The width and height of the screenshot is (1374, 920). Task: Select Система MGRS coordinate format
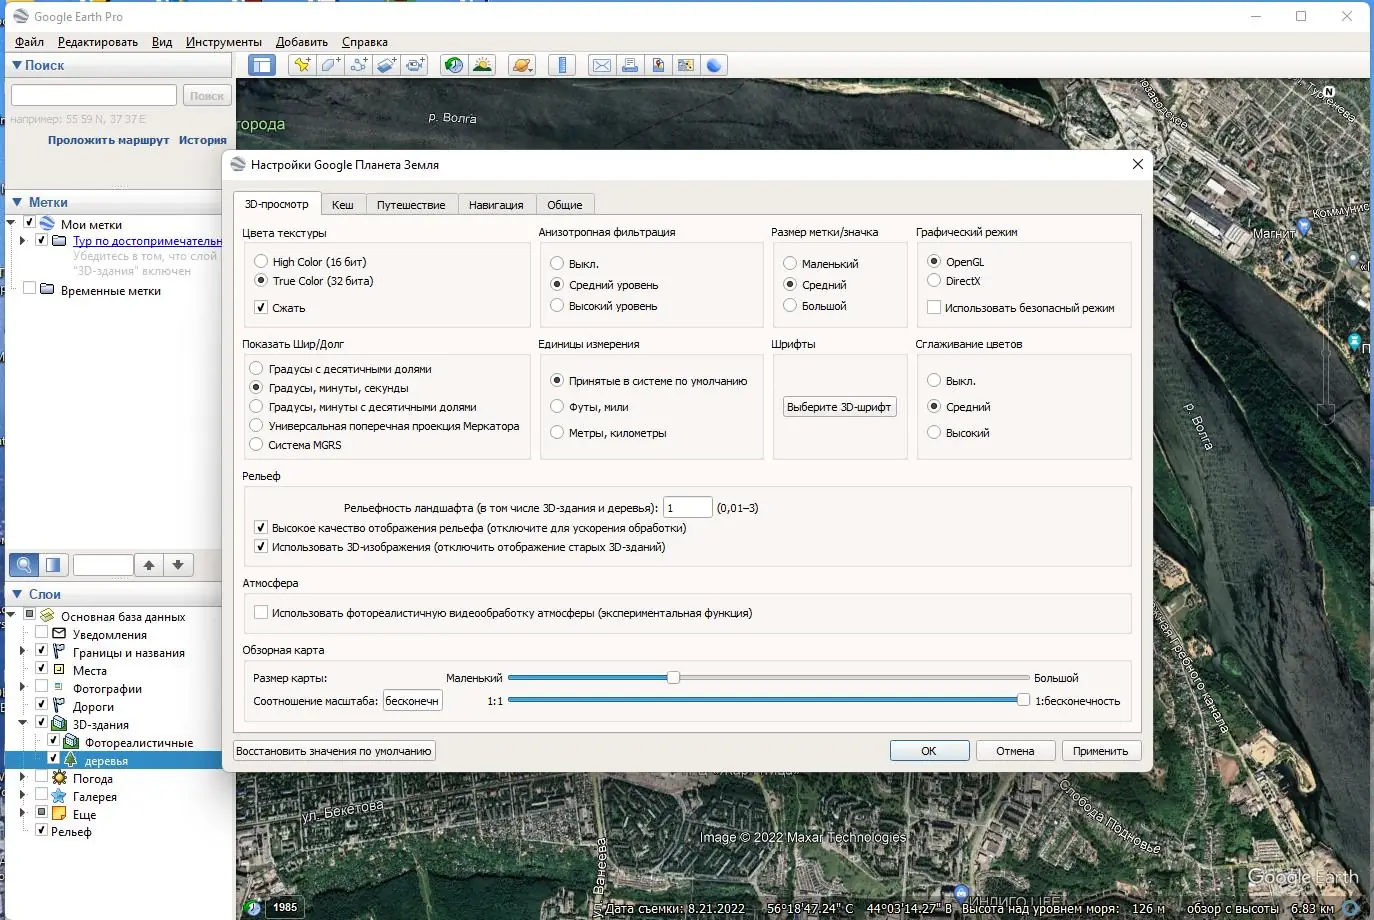point(256,445)
